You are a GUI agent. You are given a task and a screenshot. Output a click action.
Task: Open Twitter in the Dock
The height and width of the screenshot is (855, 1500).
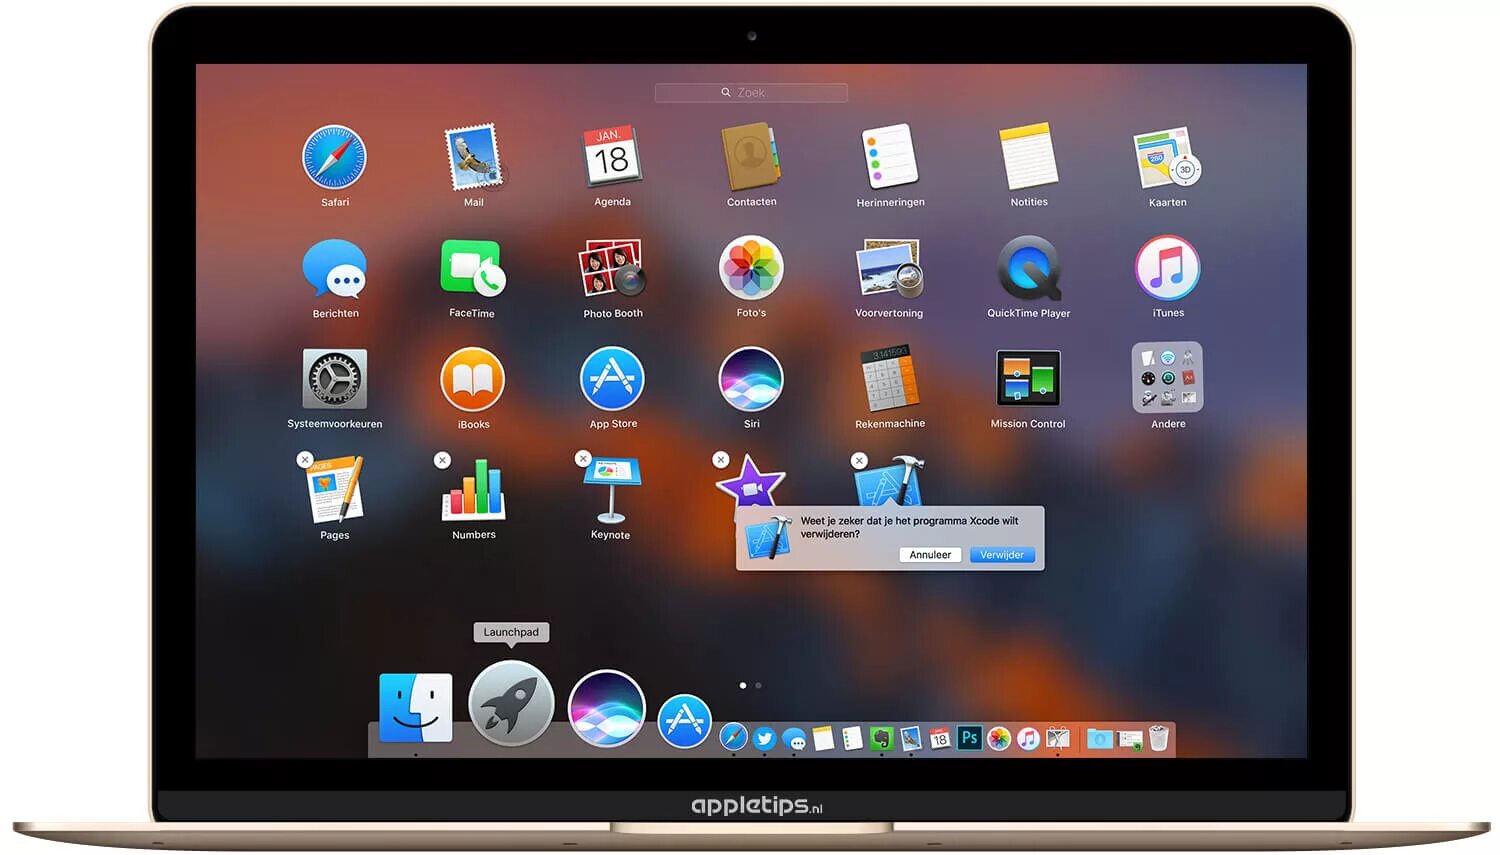764,739
